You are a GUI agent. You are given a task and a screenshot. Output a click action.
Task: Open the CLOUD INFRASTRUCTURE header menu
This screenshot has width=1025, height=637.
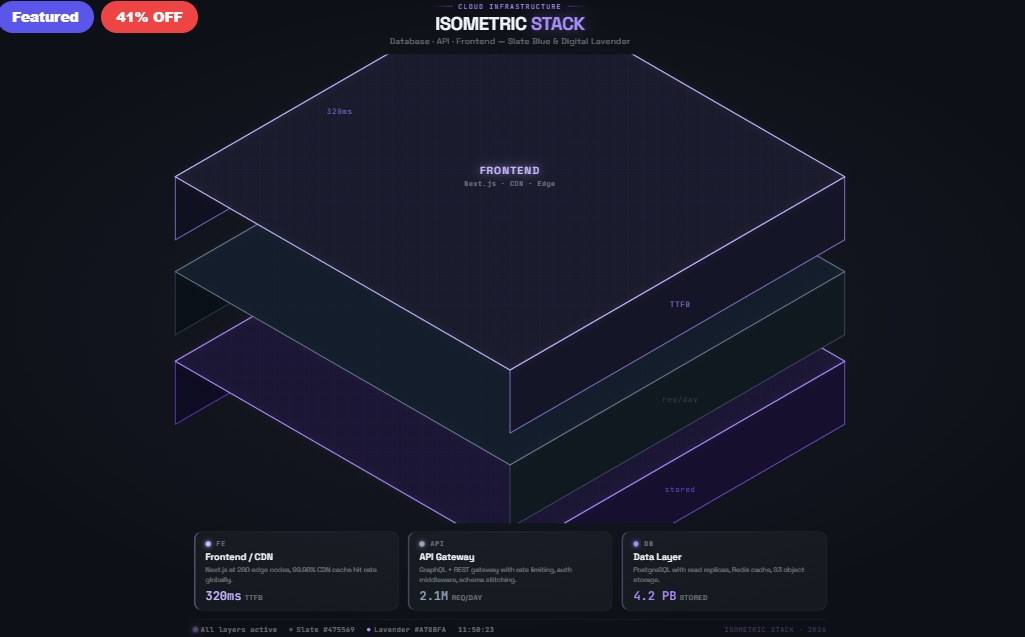tap(512, 6)
